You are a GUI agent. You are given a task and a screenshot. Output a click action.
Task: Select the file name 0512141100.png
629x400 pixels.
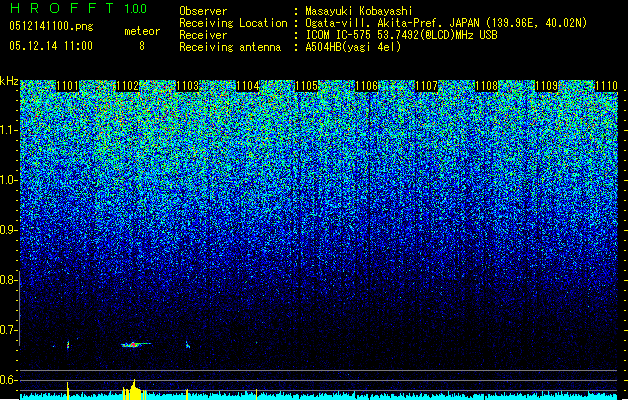(51, 26)
